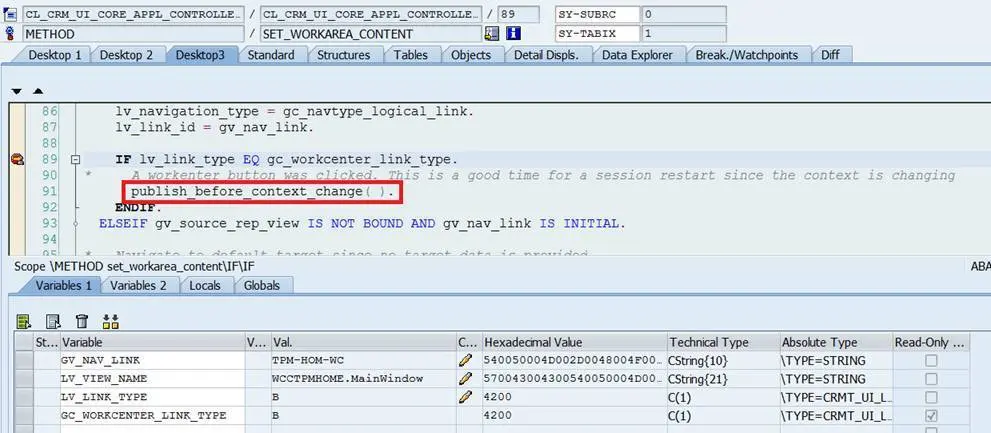Click publish_before_context_change( ) at line 91
991x433 pixels.
(262, 191)
